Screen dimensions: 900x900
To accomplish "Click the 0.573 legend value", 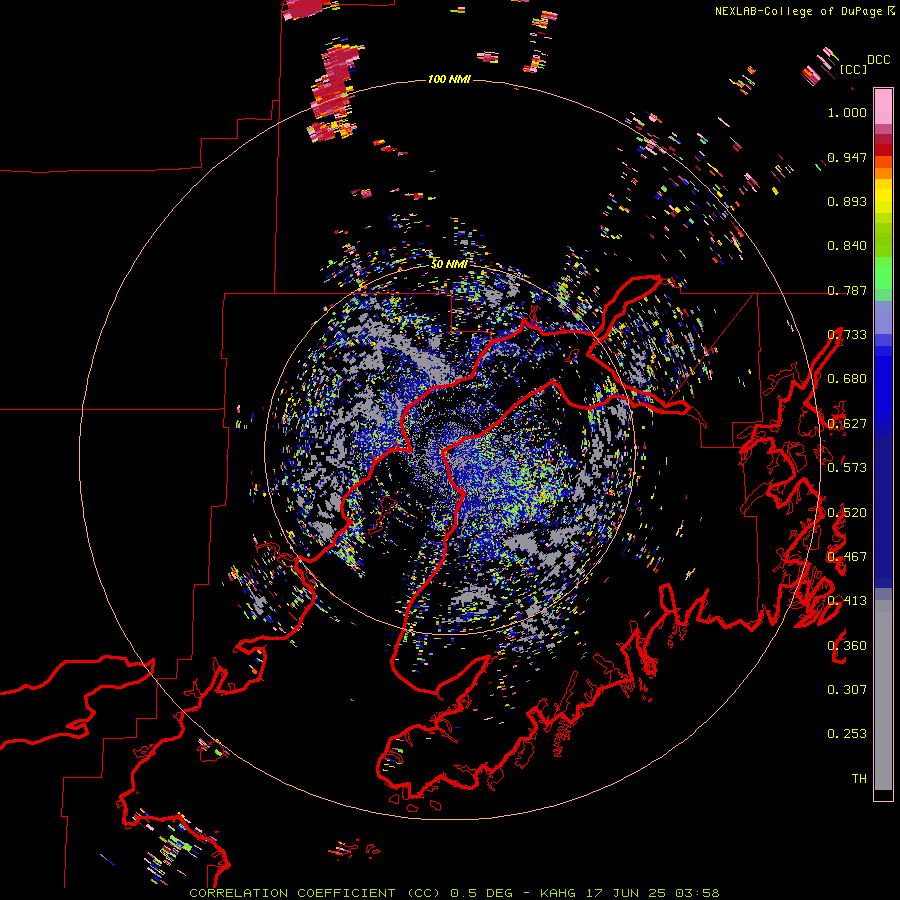I will [x=847, y=468].
